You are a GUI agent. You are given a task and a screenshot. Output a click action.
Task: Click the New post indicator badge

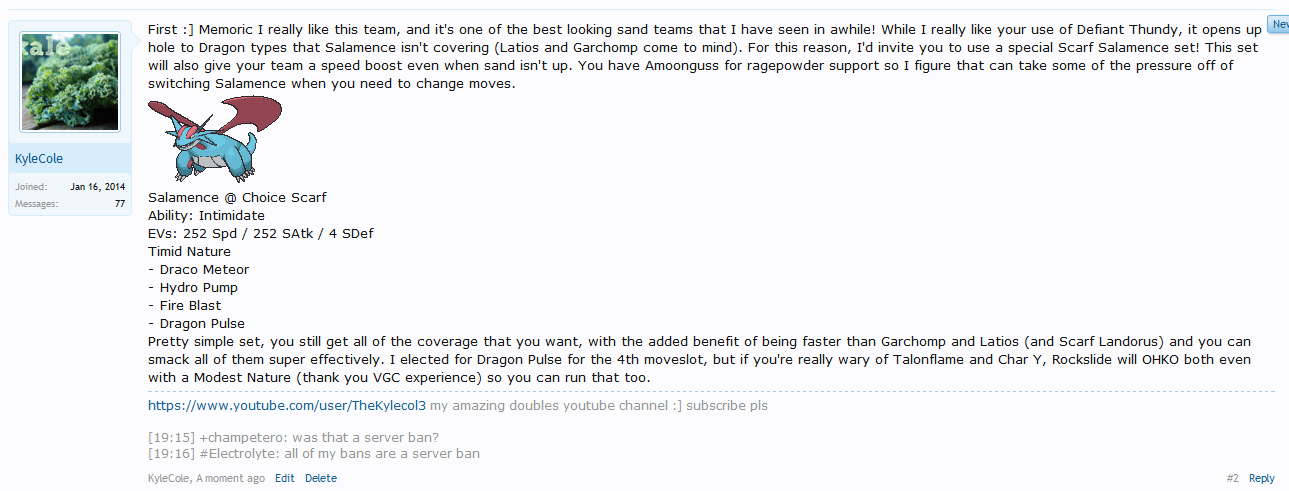pos(1278,23)
